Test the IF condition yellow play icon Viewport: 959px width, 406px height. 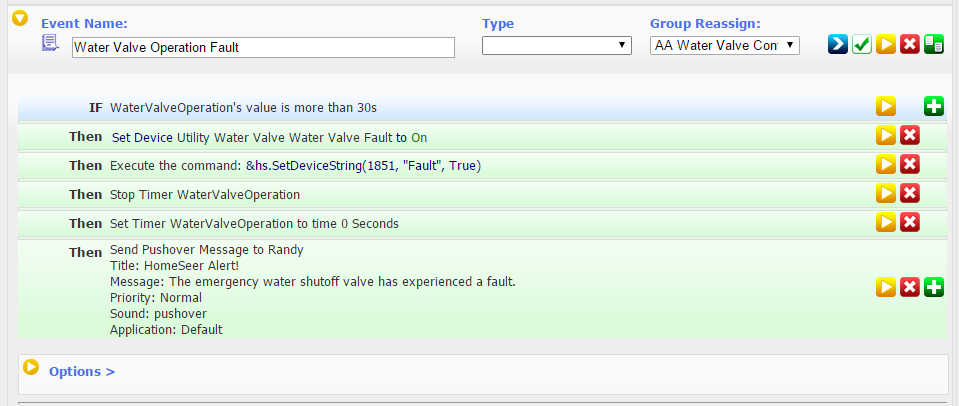click(886, 106)
